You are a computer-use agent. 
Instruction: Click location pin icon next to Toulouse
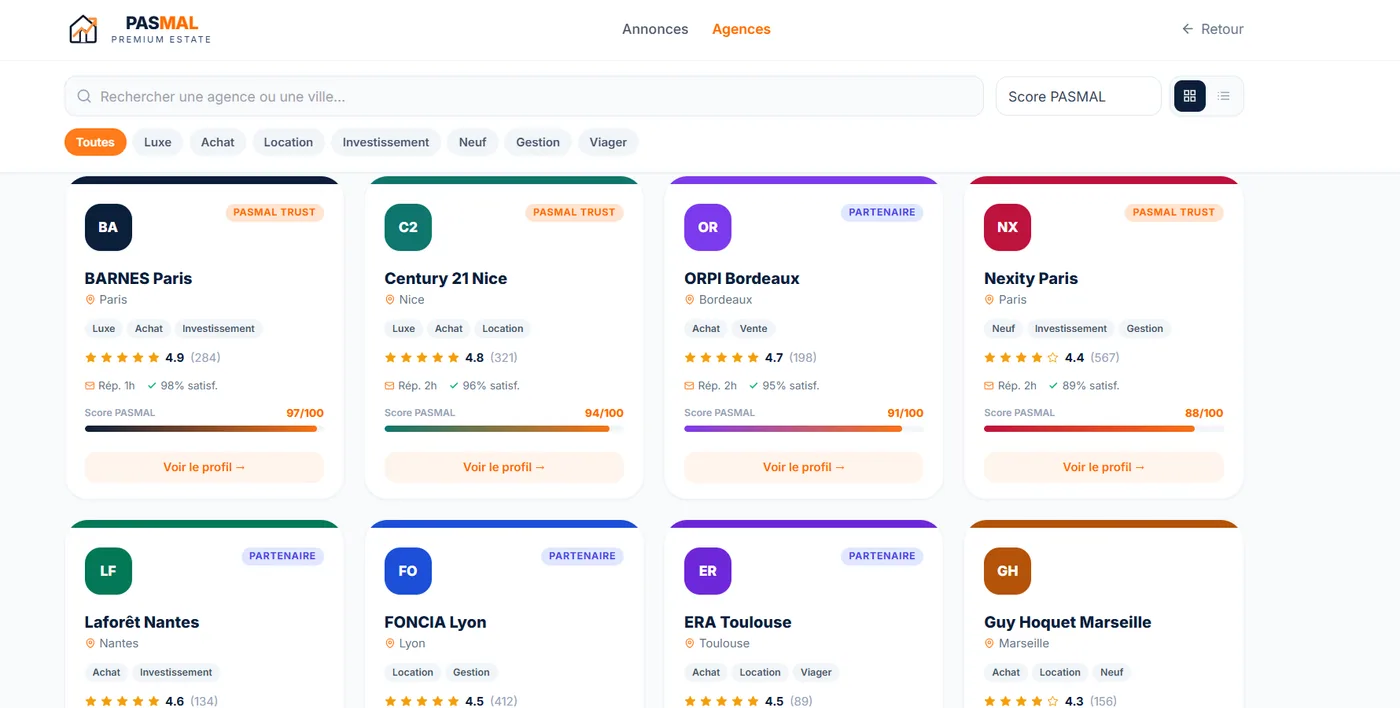point(690,644)
